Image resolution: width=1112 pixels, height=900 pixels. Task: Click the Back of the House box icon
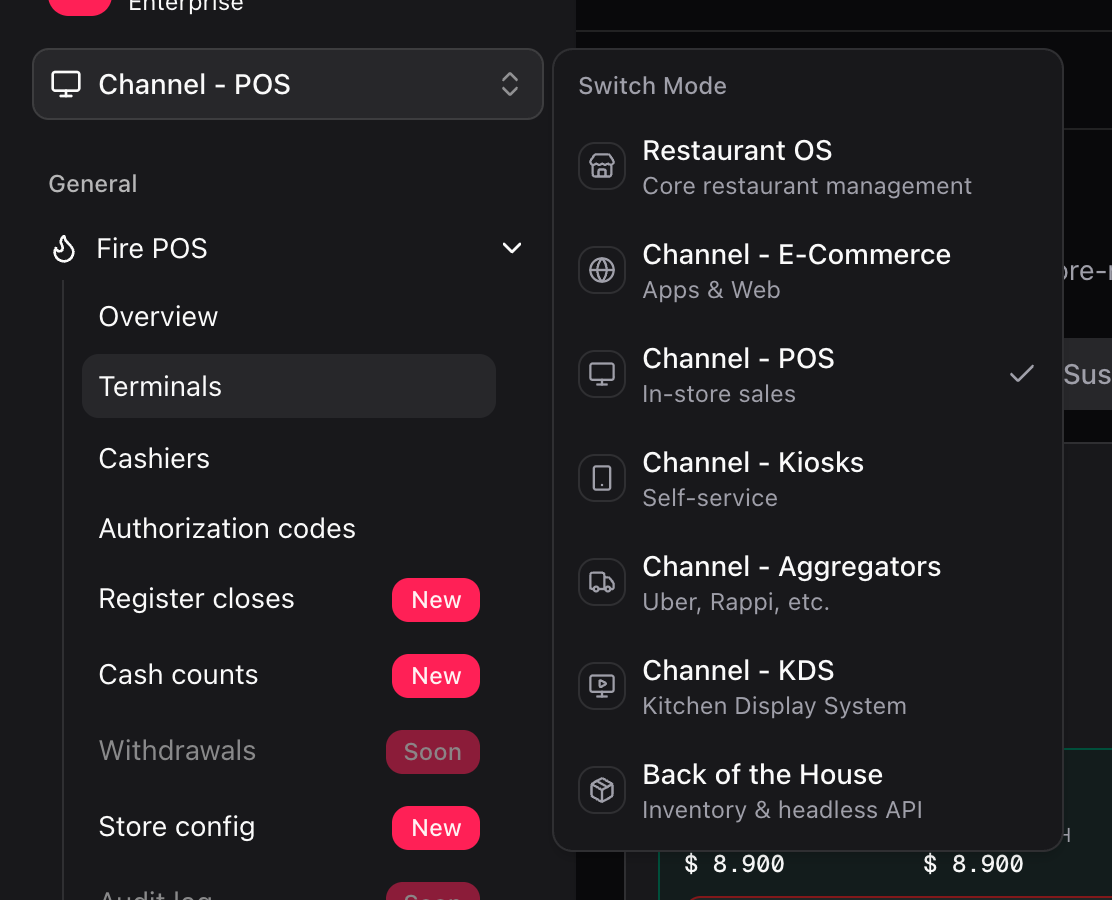(x=602, y=790)
